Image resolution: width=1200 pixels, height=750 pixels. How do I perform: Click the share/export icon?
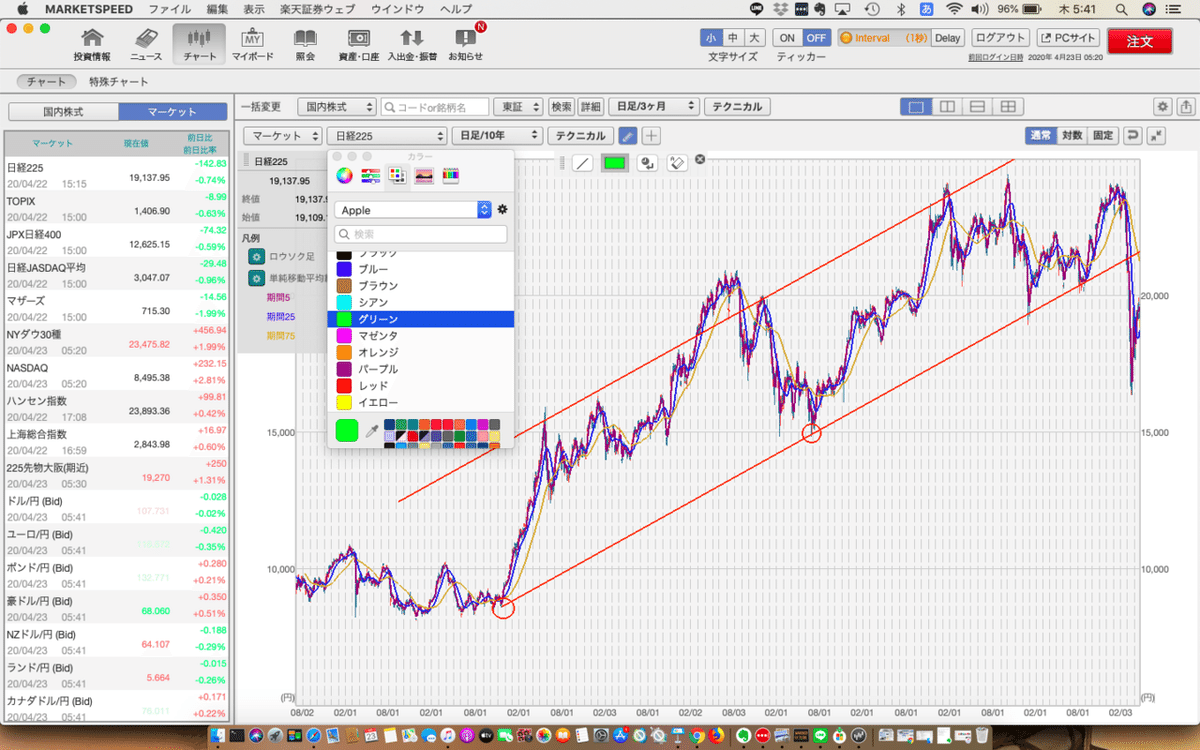coord(1186,106)
